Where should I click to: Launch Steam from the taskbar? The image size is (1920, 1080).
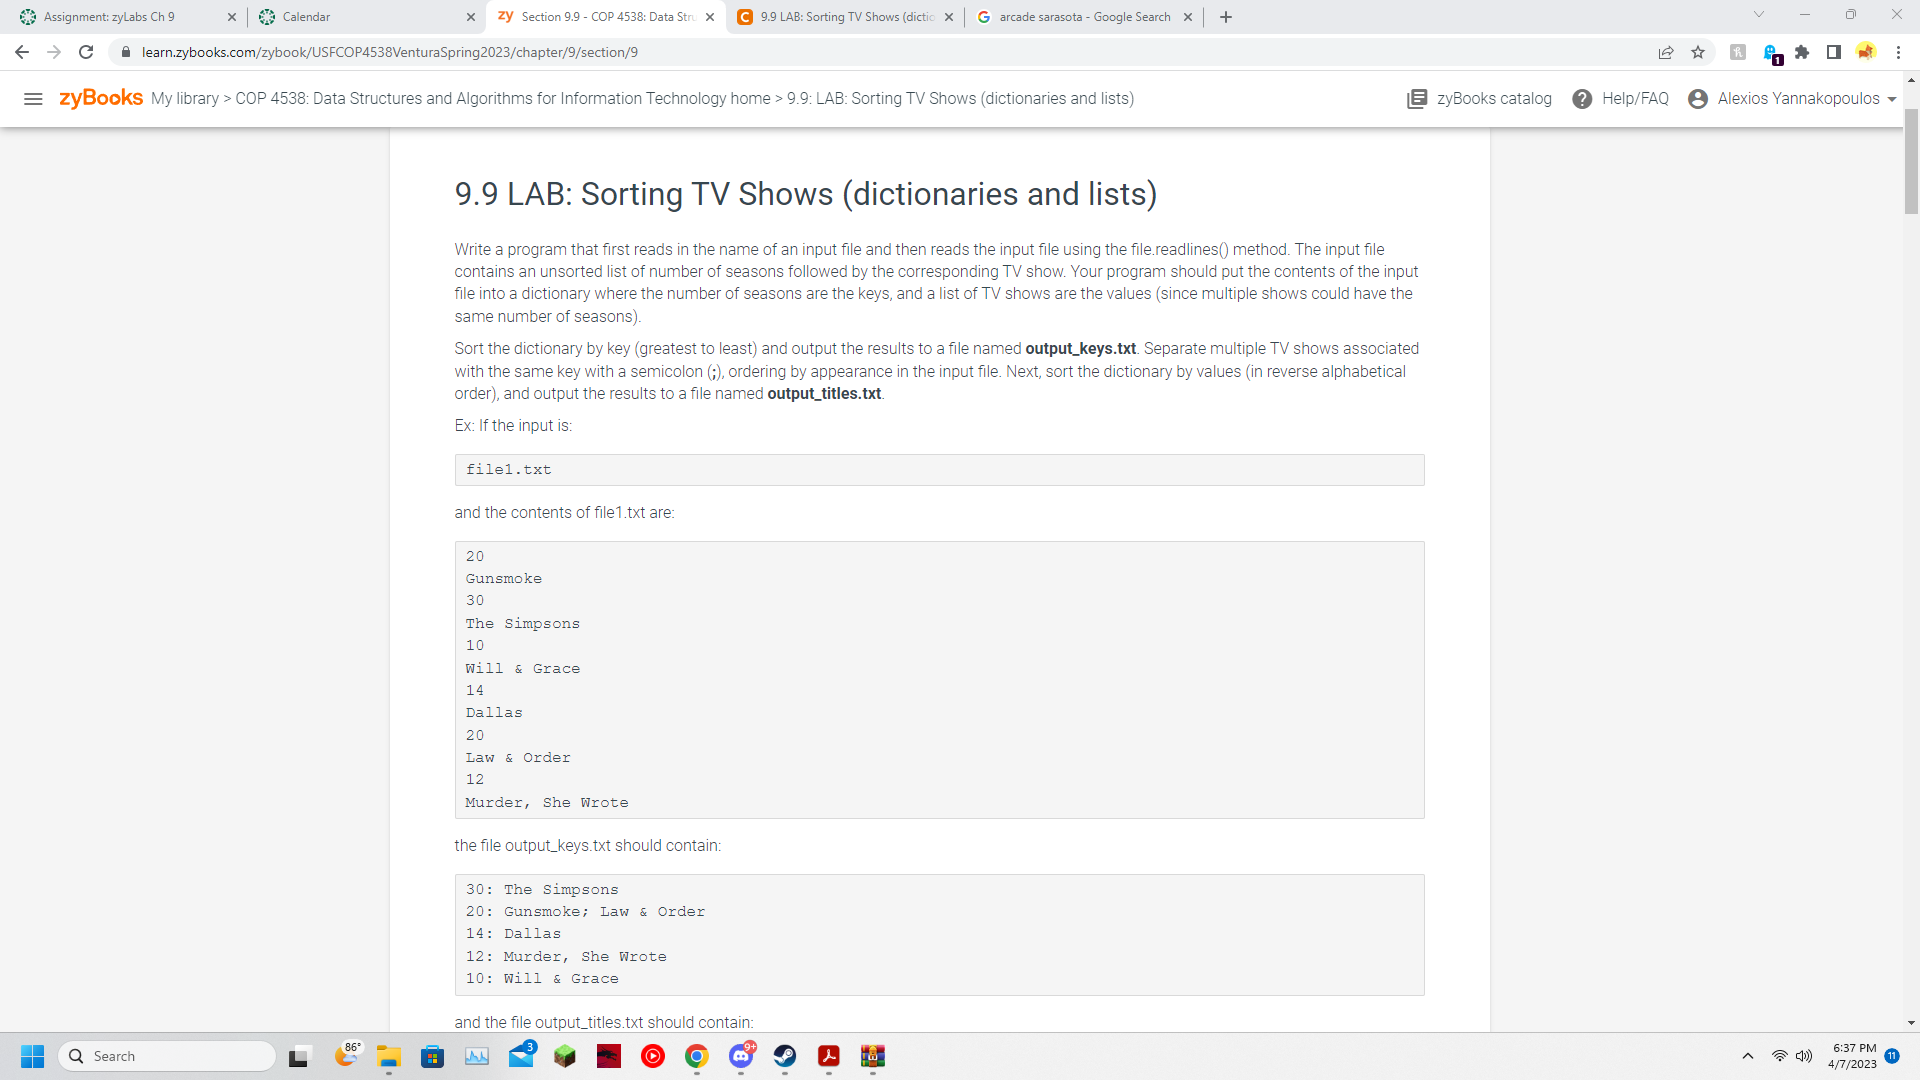(x=785, y=1056)
